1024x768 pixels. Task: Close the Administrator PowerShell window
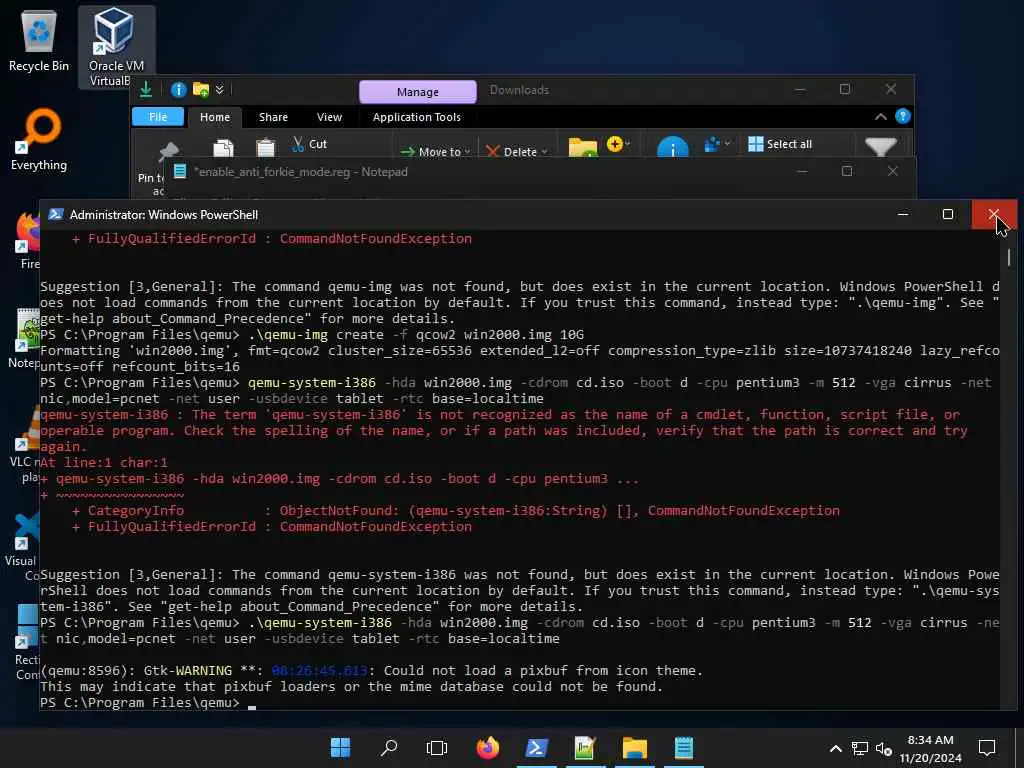point(994,214)
